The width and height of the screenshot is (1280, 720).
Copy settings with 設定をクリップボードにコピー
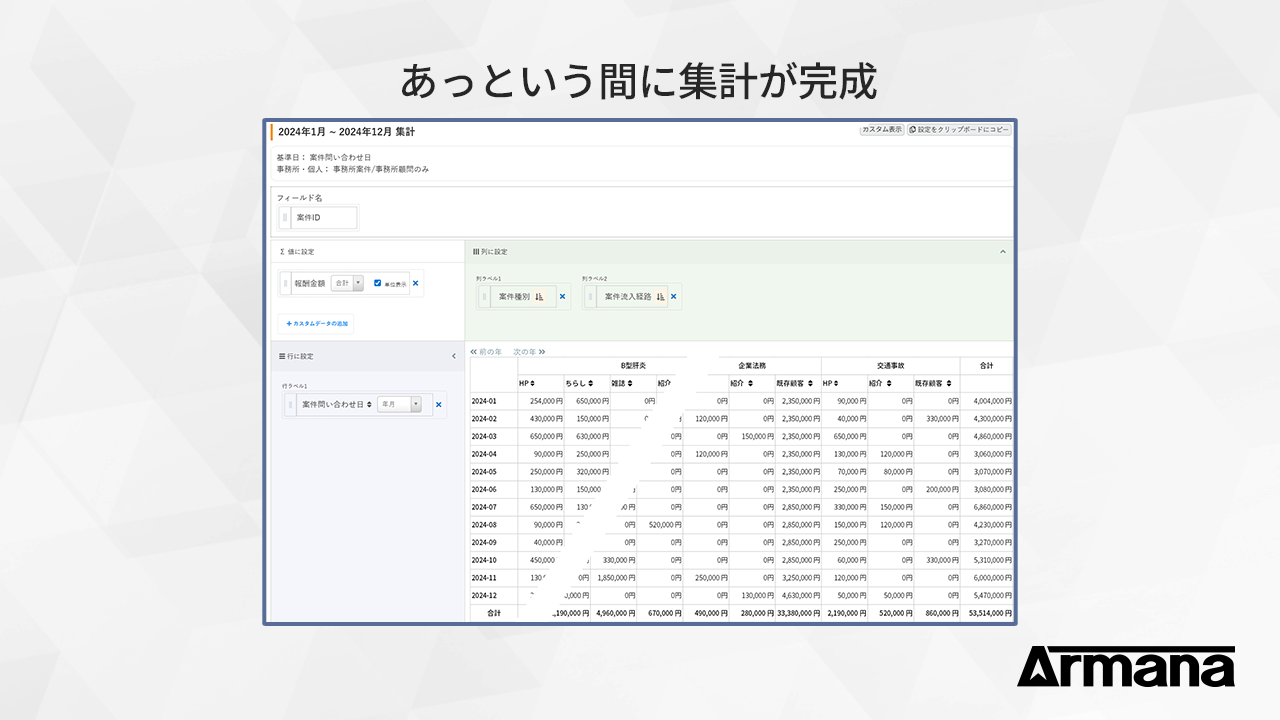(x=959, y=130)
